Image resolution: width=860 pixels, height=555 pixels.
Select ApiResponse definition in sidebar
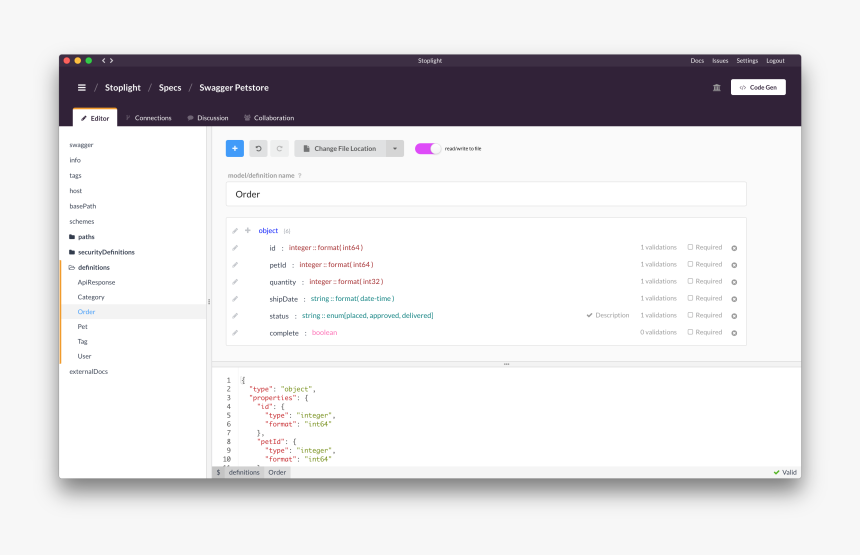[97, 282]
